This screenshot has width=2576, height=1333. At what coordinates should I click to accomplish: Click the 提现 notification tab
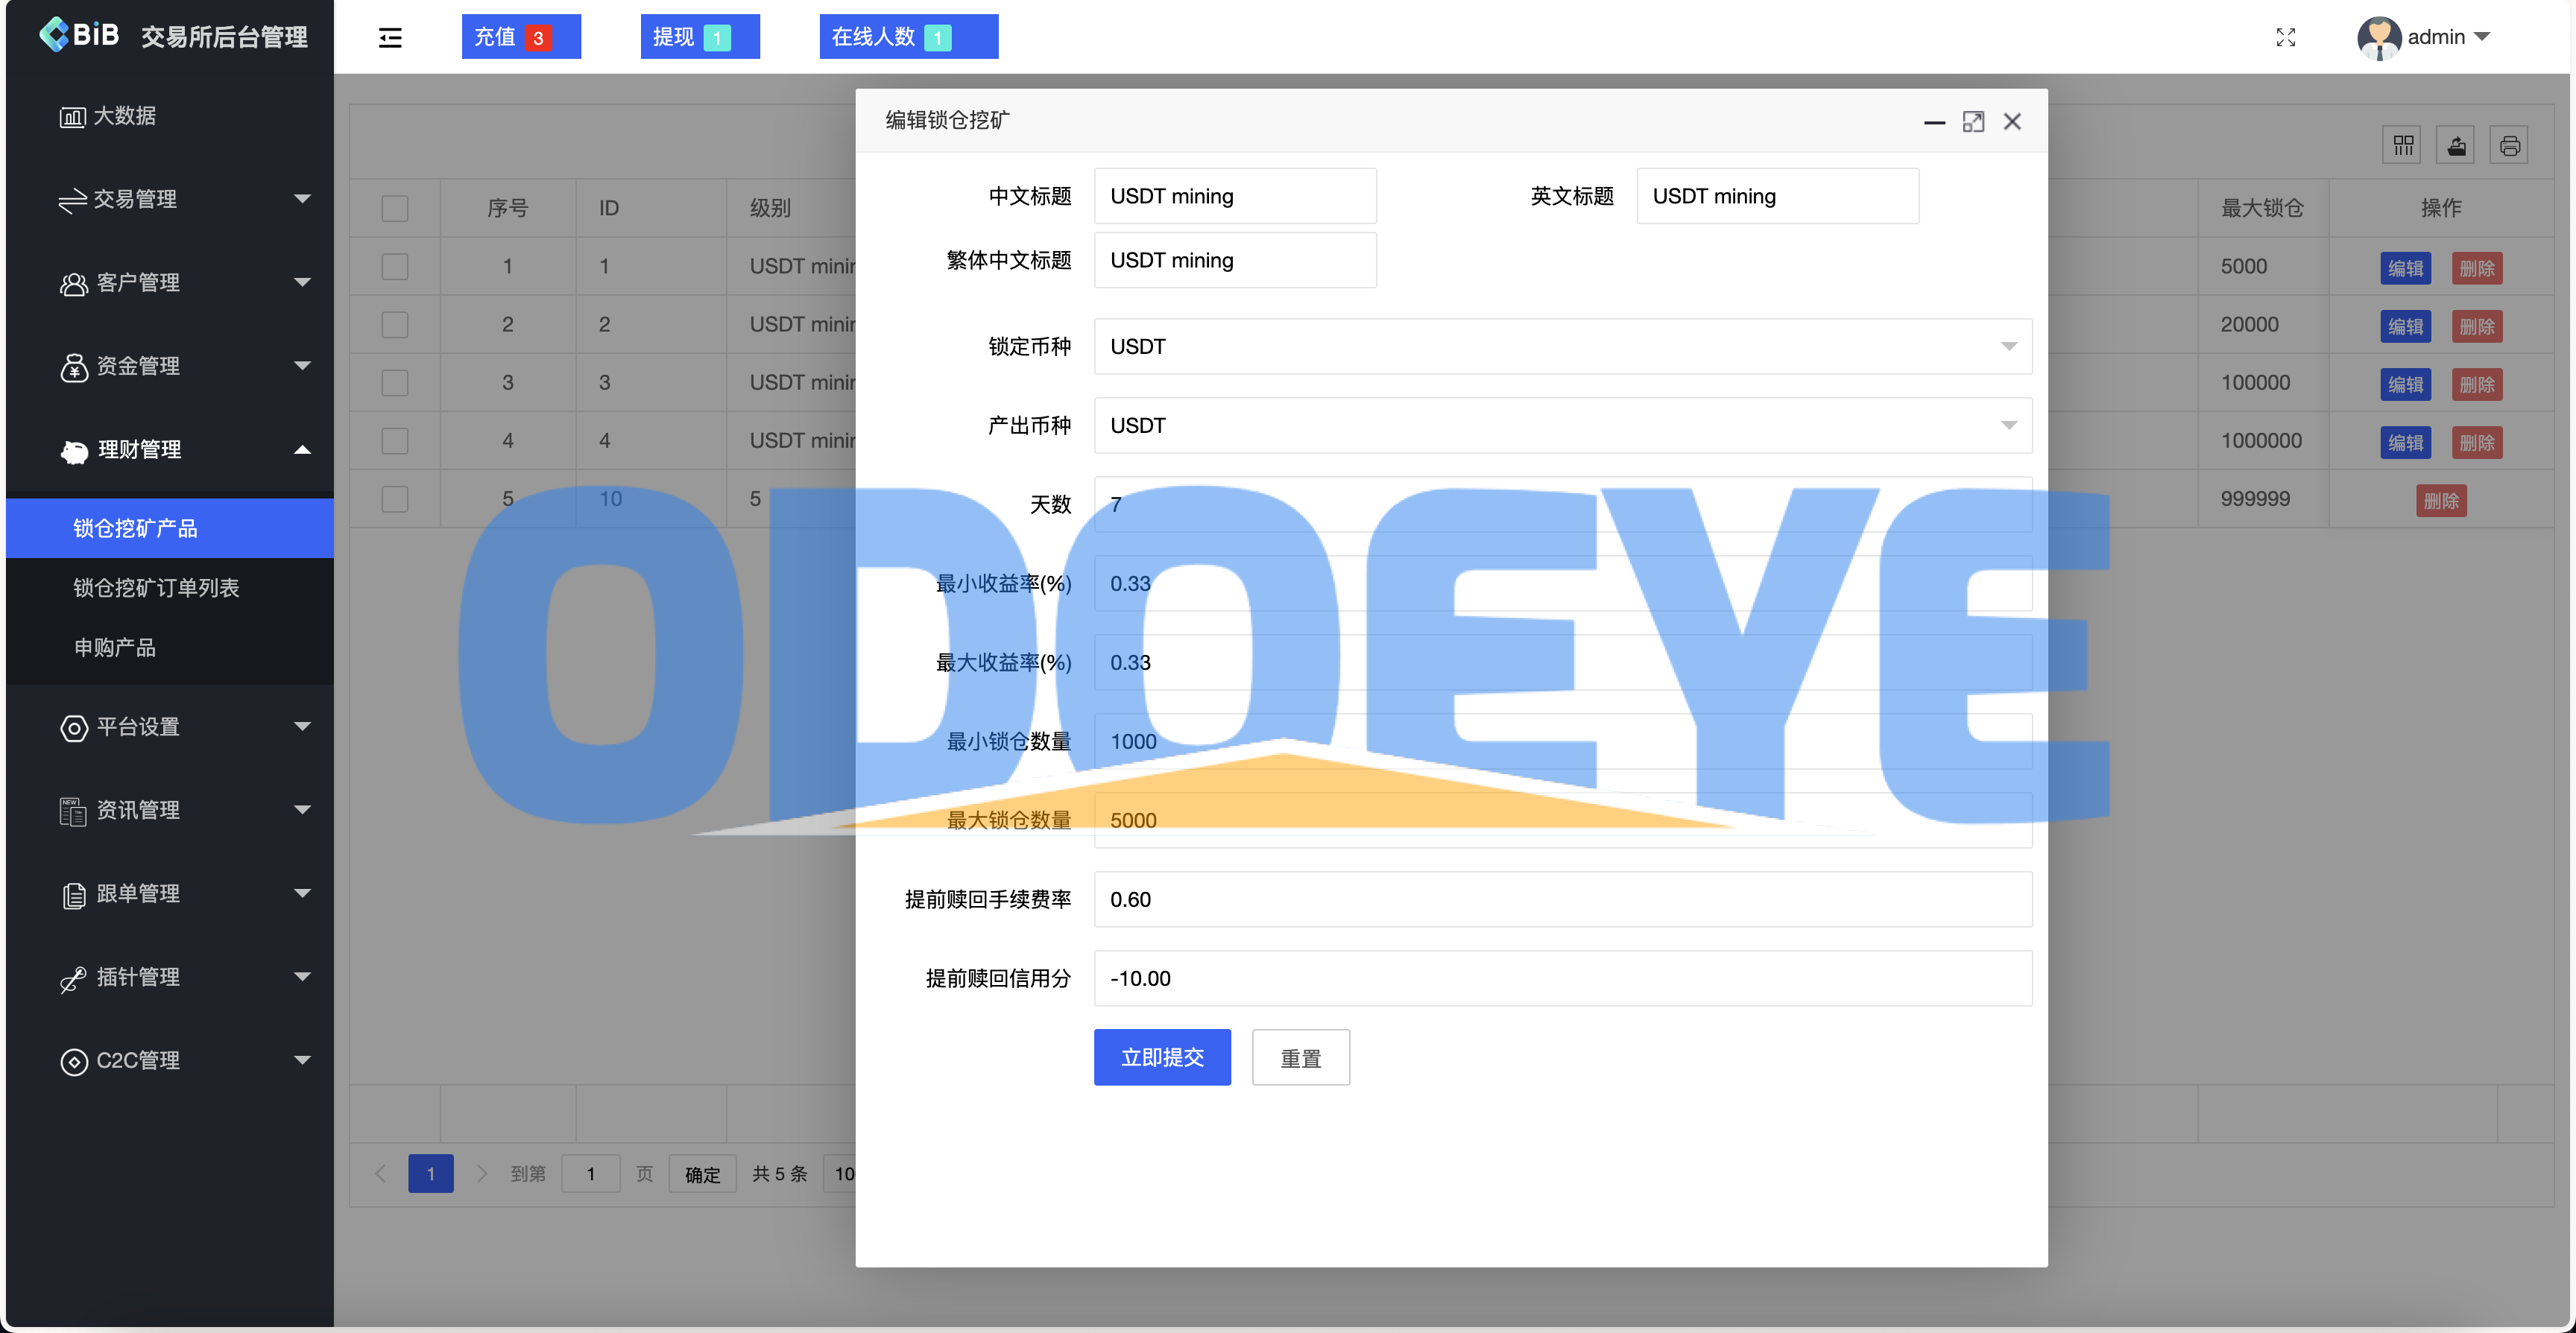(x=700, y=37)
